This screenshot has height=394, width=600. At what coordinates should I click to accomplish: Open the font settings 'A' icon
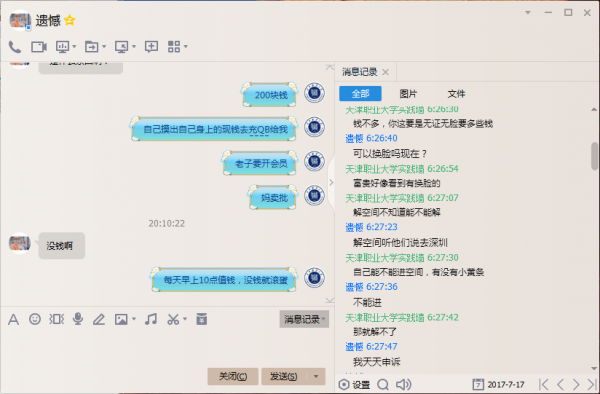[13, 319]
